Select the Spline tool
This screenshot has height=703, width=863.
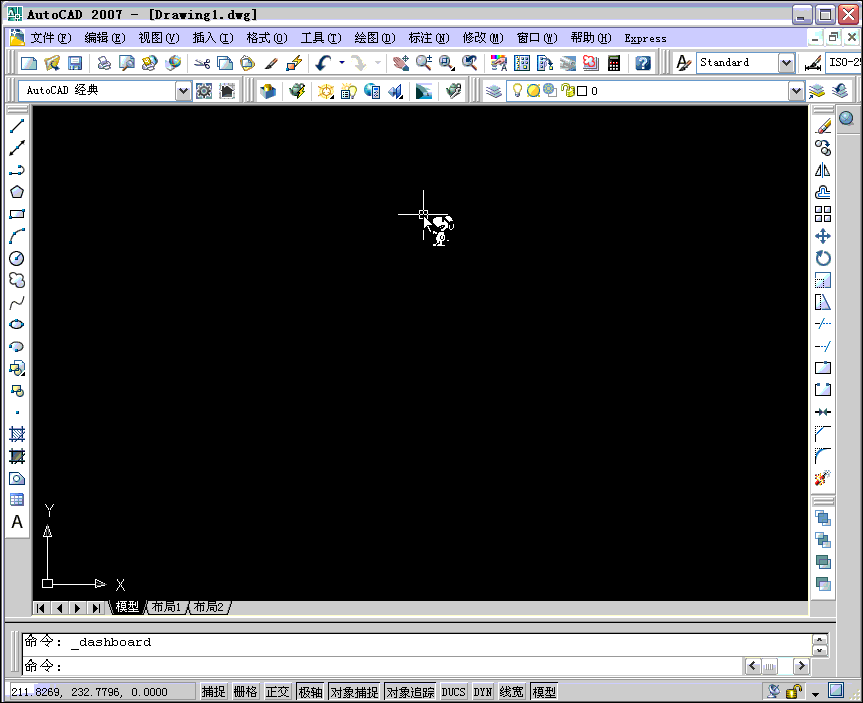17,301
